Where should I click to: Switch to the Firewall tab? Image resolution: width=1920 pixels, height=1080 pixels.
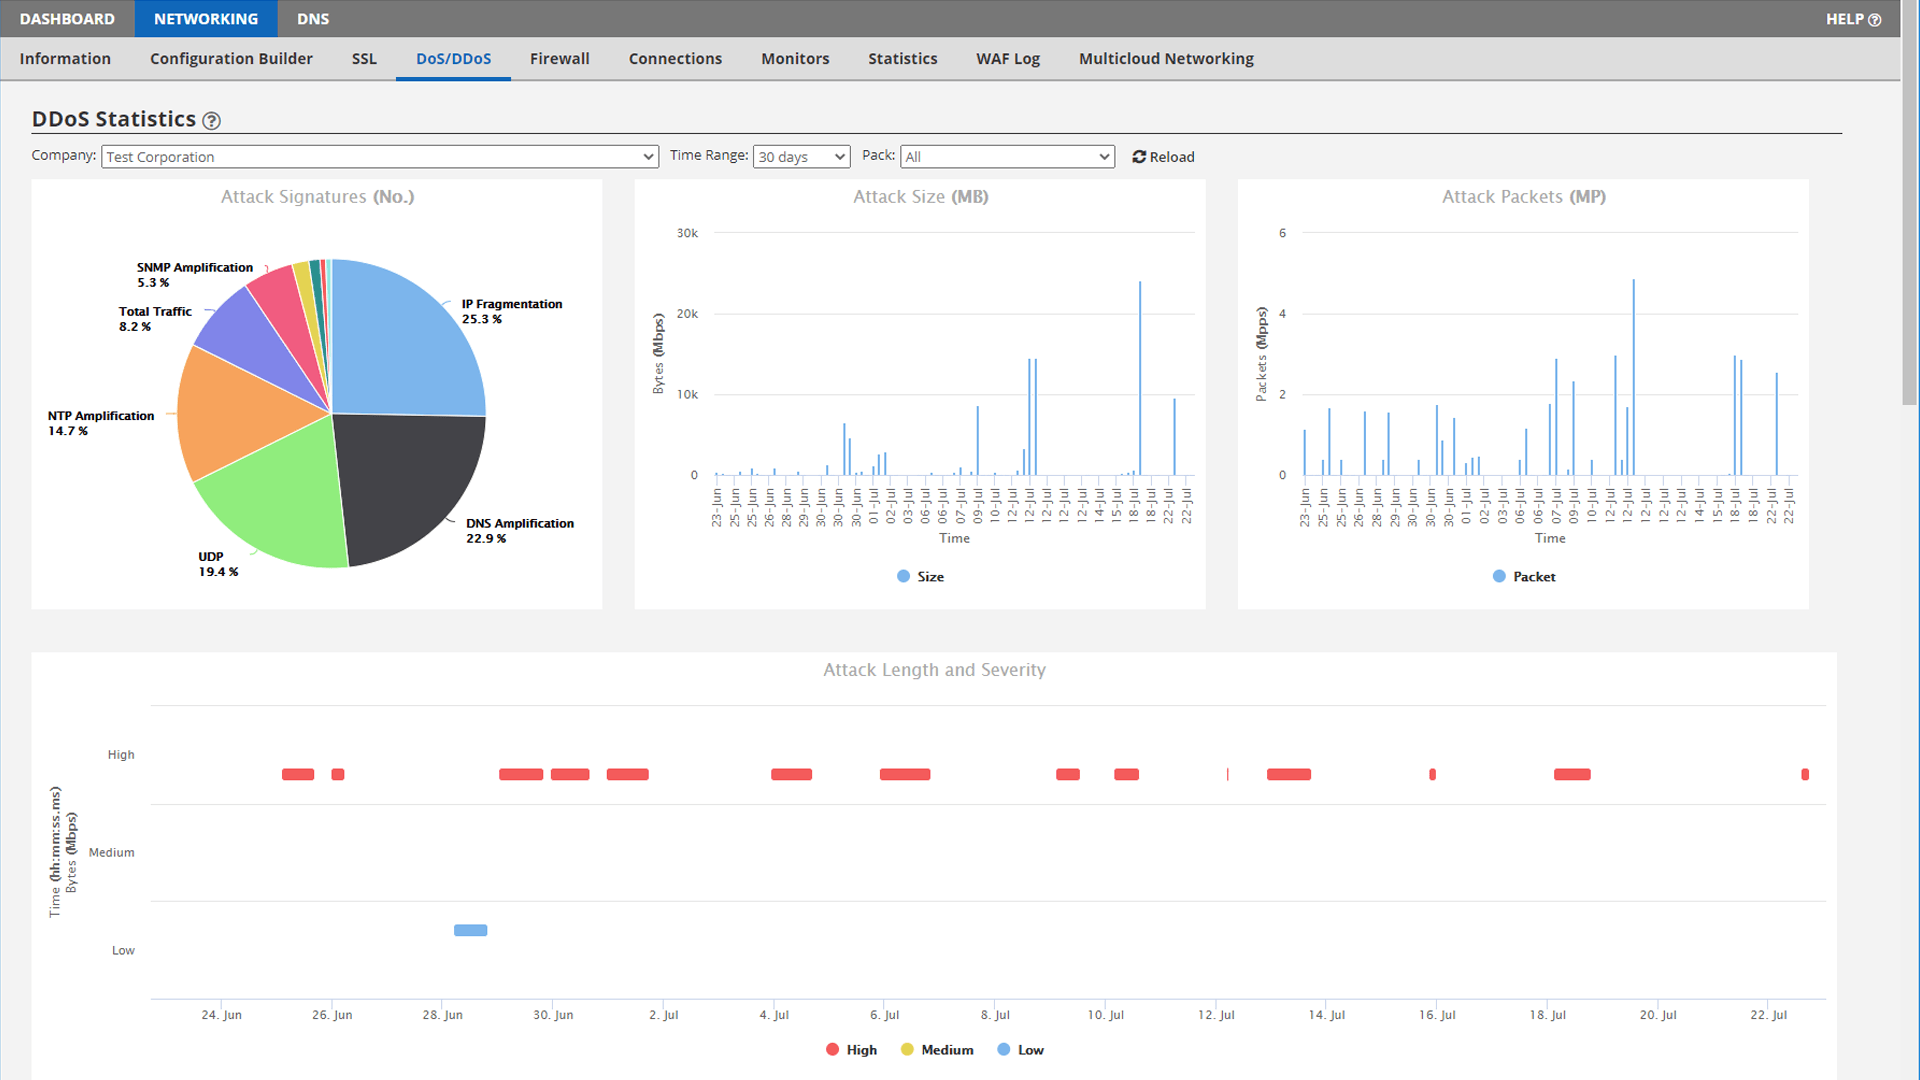[x=559, y=58]
